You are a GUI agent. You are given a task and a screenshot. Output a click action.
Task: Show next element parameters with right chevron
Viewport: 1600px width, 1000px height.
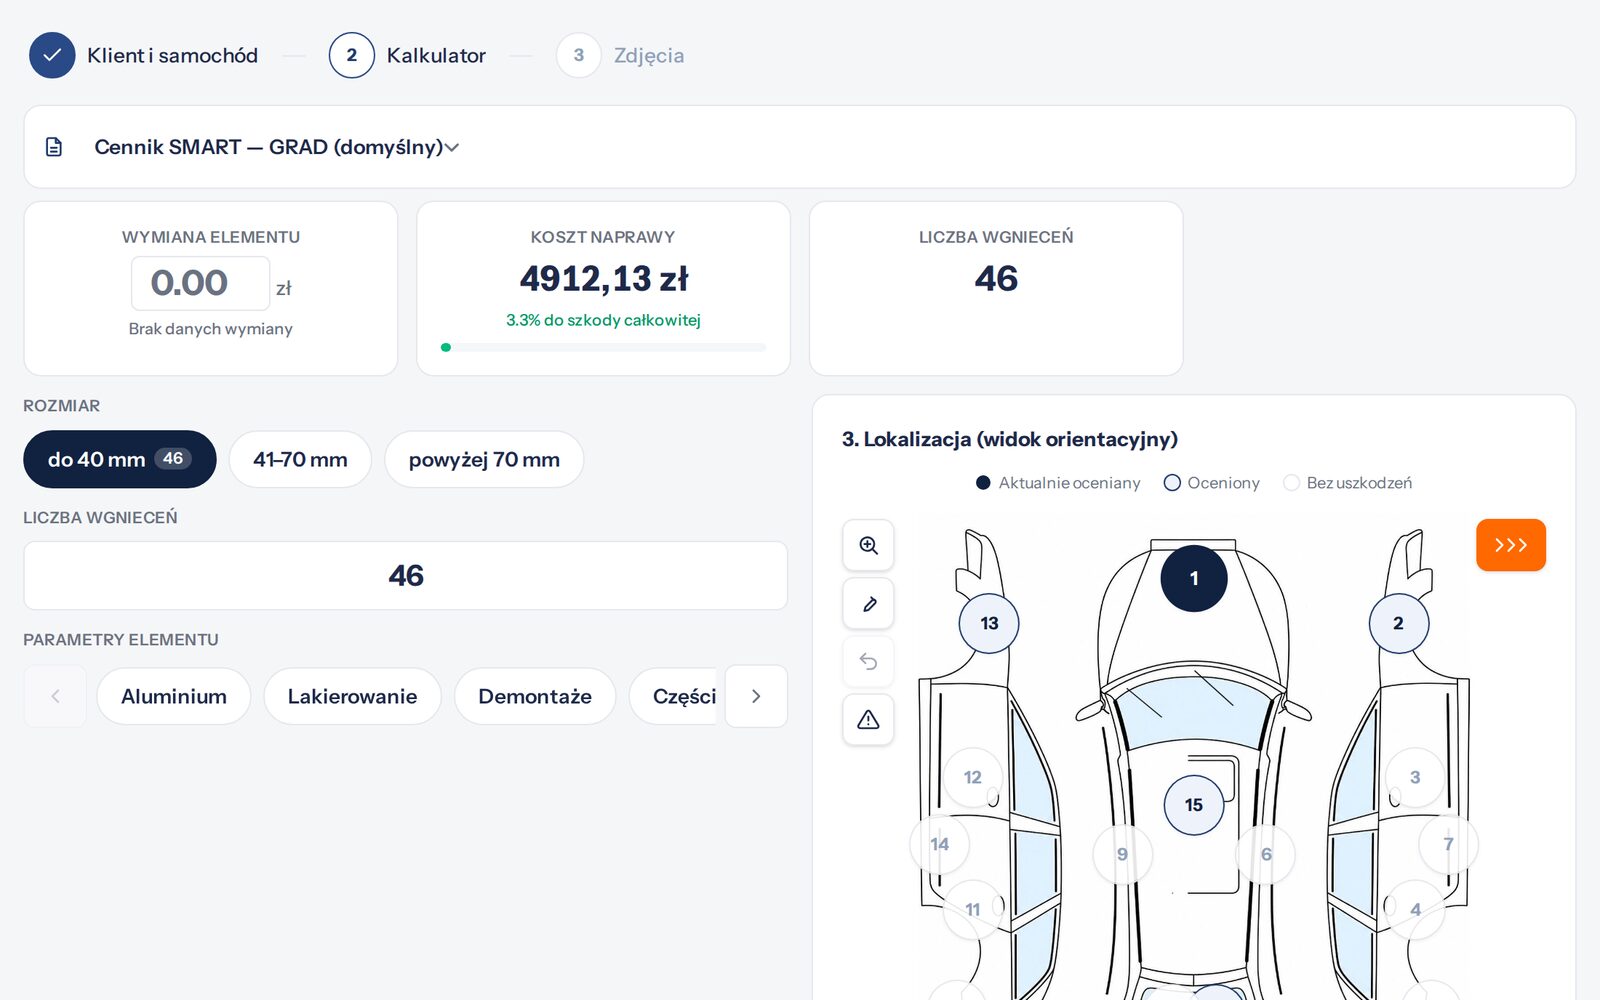756,696
